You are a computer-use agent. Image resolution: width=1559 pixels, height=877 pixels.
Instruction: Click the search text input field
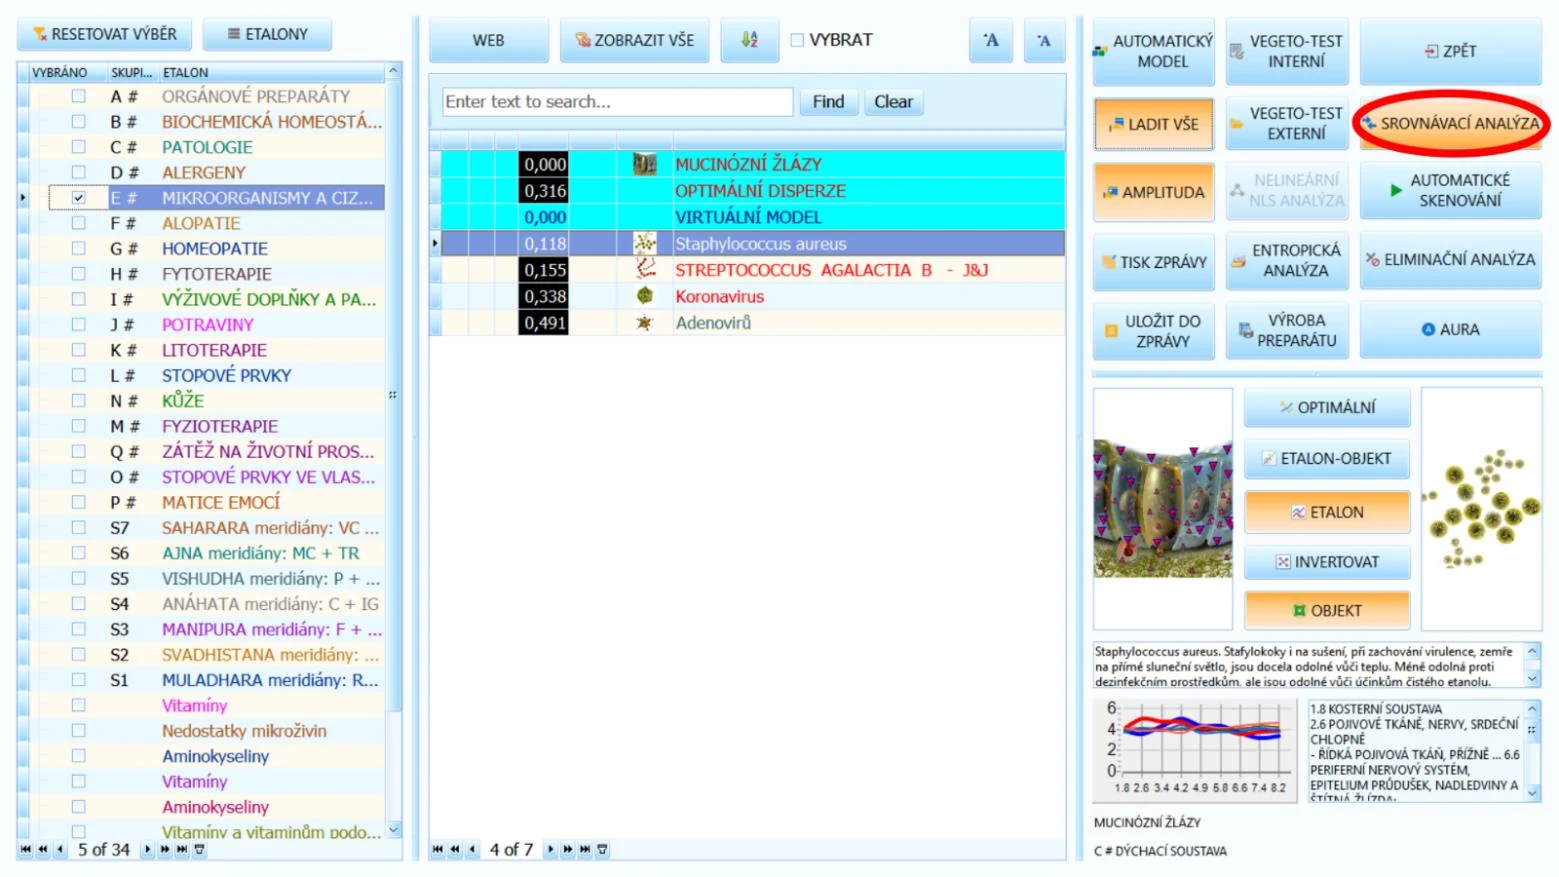[617, 102]
